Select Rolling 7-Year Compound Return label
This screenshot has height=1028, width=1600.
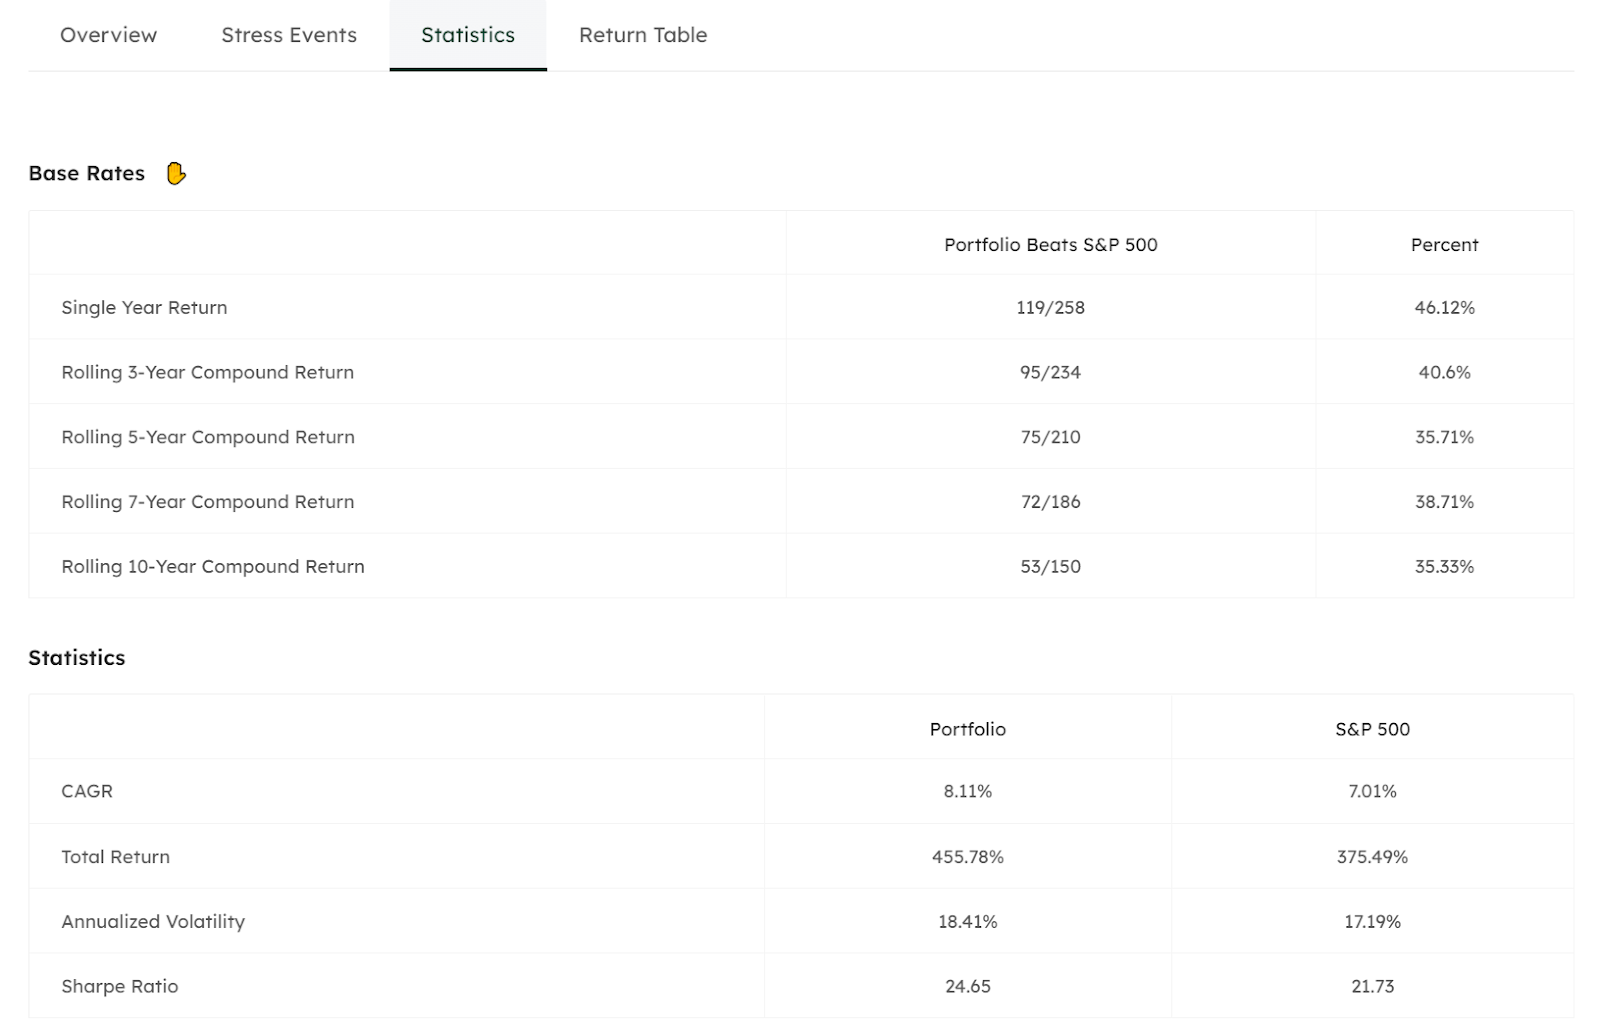coord(208,502)
